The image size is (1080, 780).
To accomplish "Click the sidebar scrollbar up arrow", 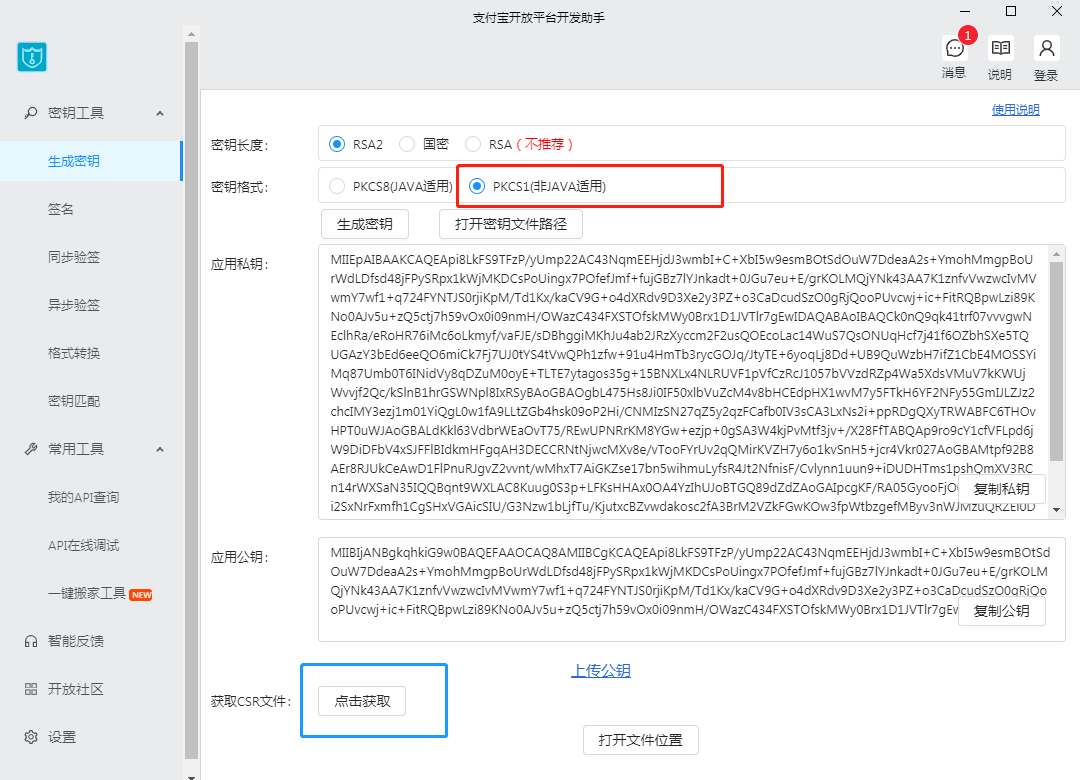I will click(x=191, y=34).
